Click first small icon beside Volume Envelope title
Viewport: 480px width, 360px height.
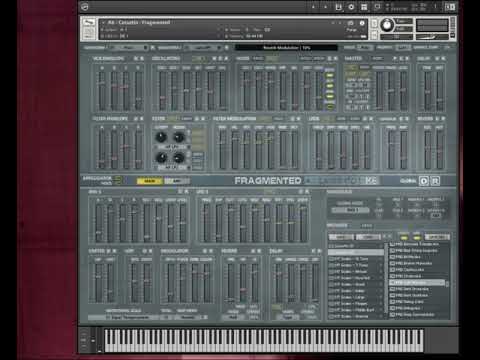pos(136,58)
